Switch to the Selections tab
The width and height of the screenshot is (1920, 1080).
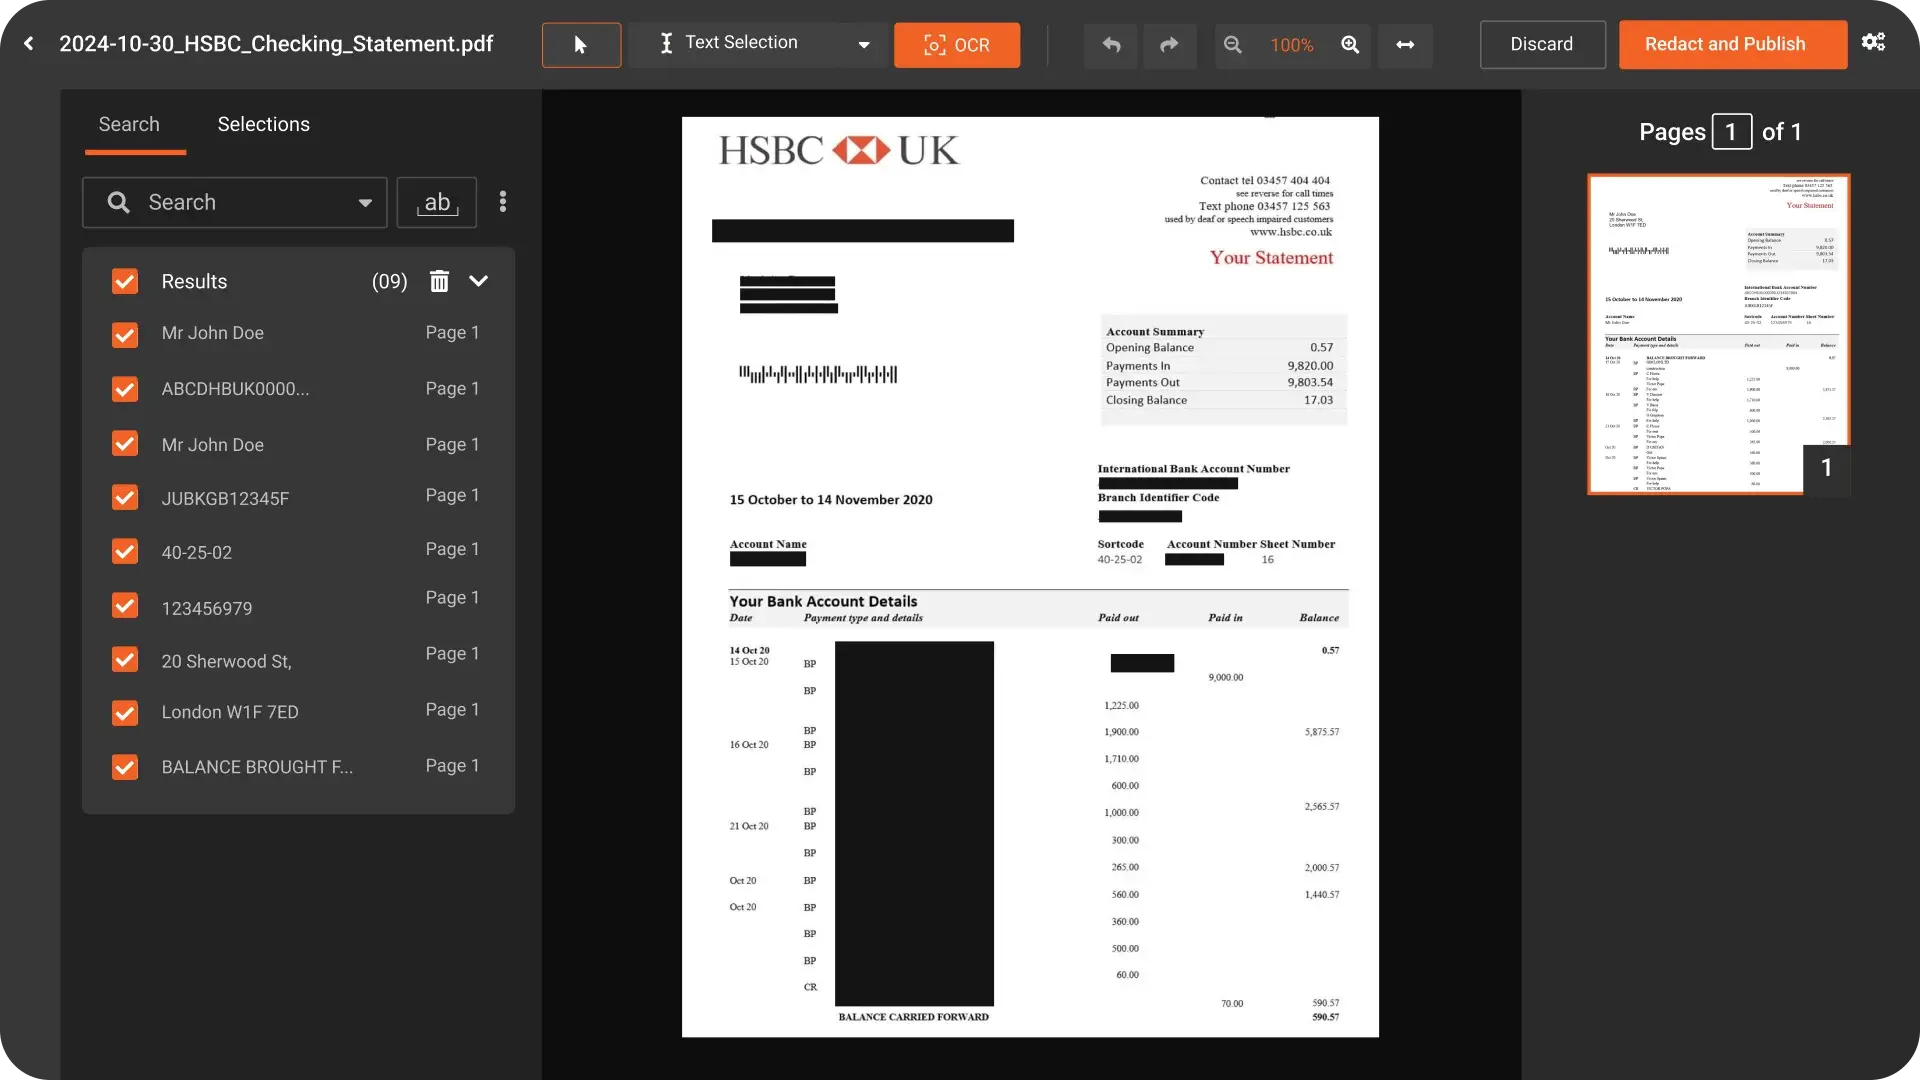coord(263,124)
